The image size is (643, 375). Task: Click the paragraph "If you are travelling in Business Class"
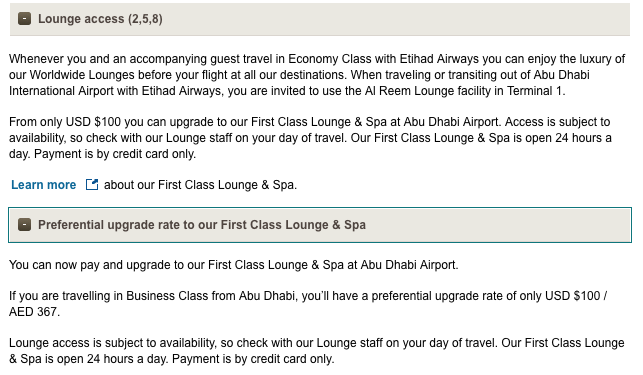[308, 304]
